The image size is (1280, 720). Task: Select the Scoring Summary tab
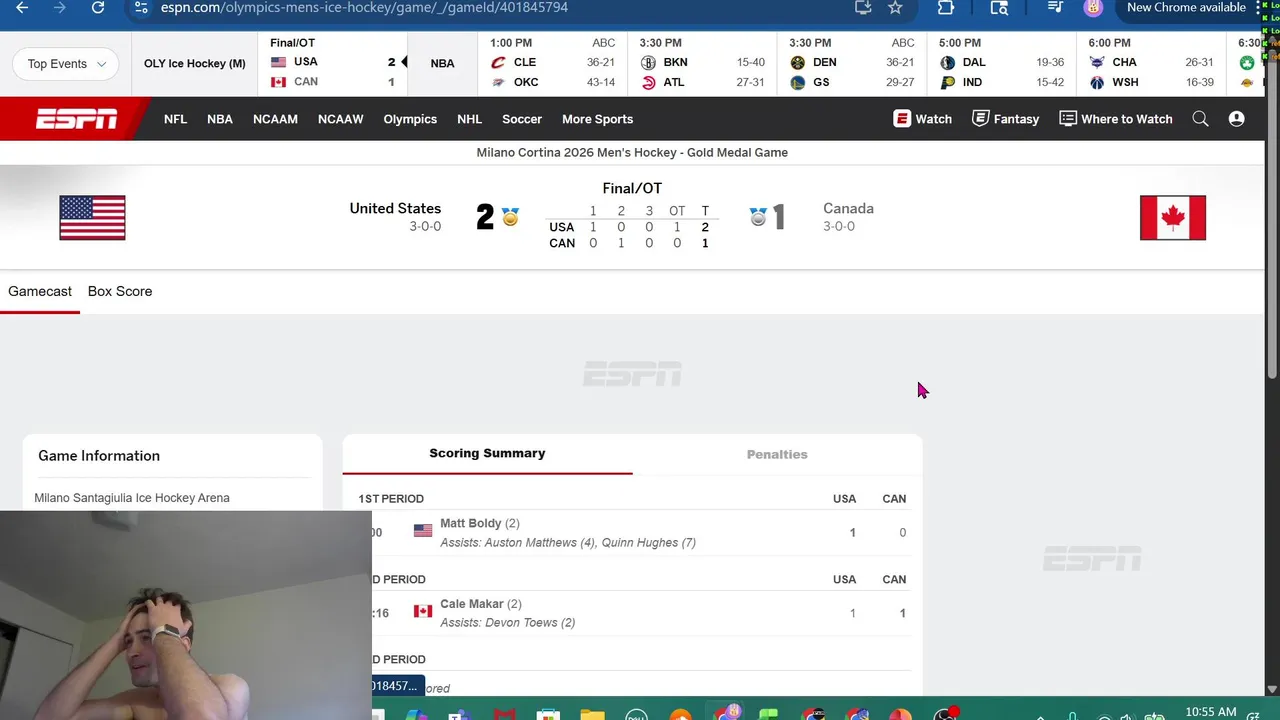(487, 454)
